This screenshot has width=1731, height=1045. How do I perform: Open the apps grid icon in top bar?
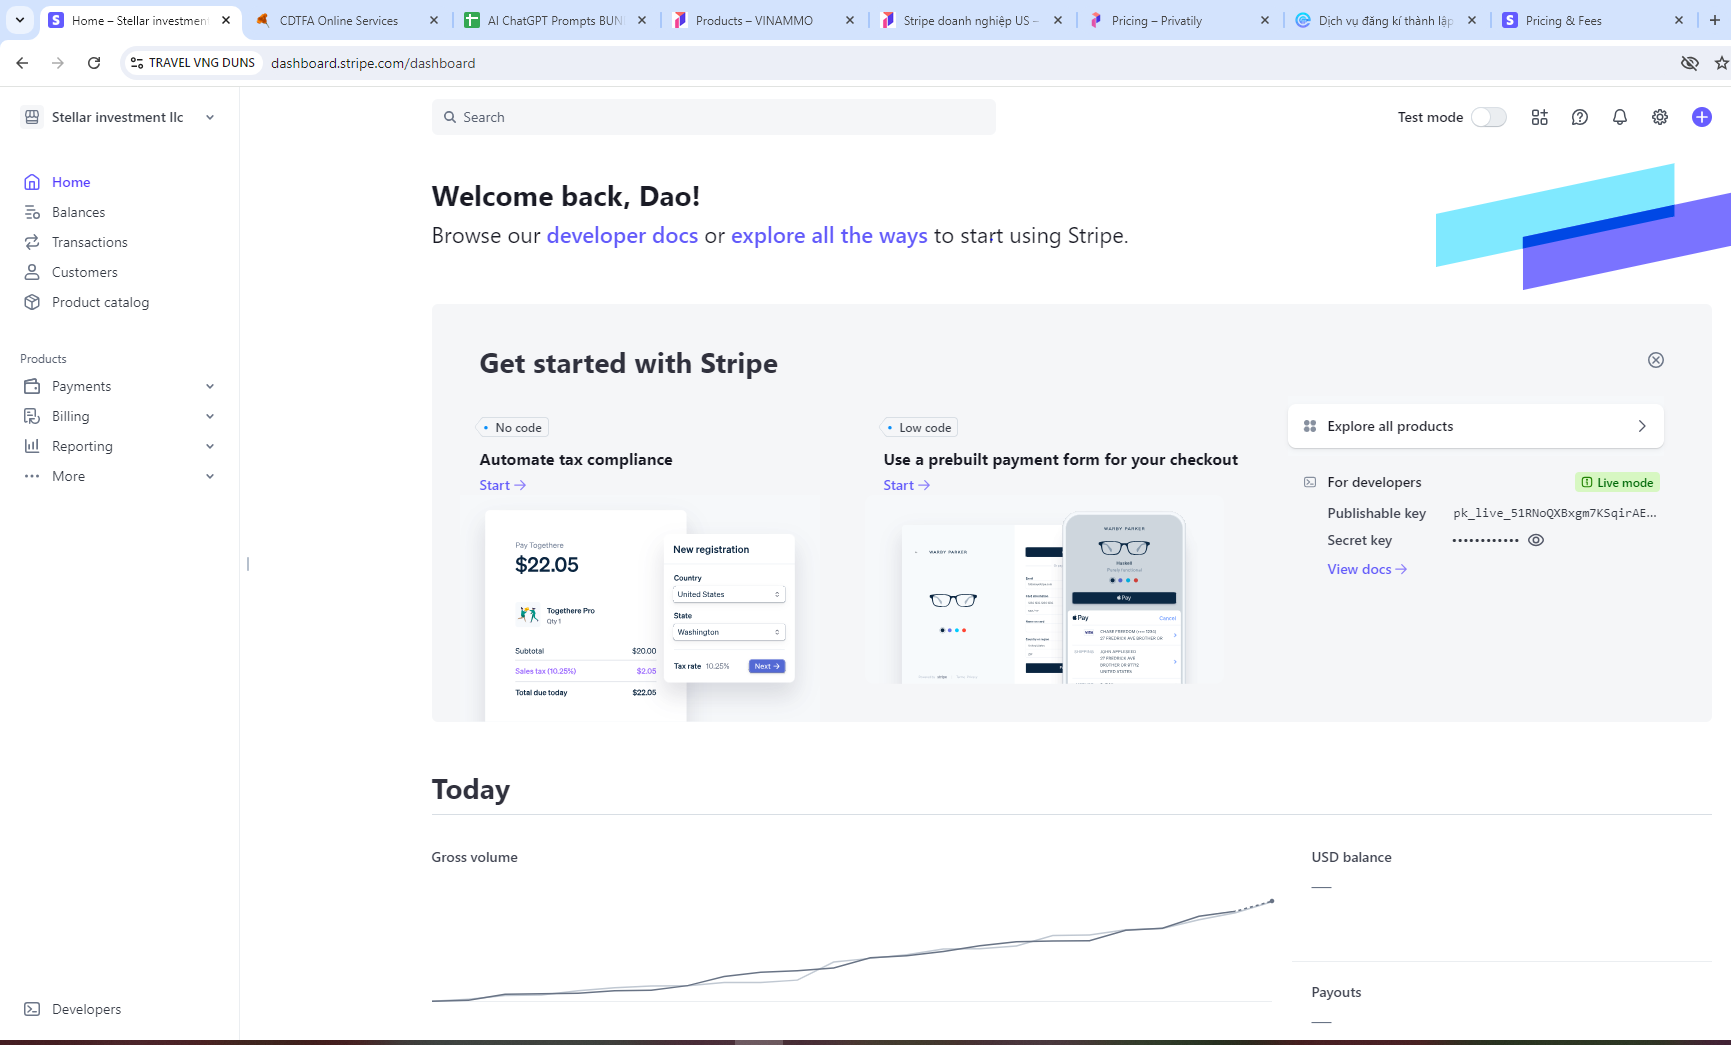(x=1540, y=117)
